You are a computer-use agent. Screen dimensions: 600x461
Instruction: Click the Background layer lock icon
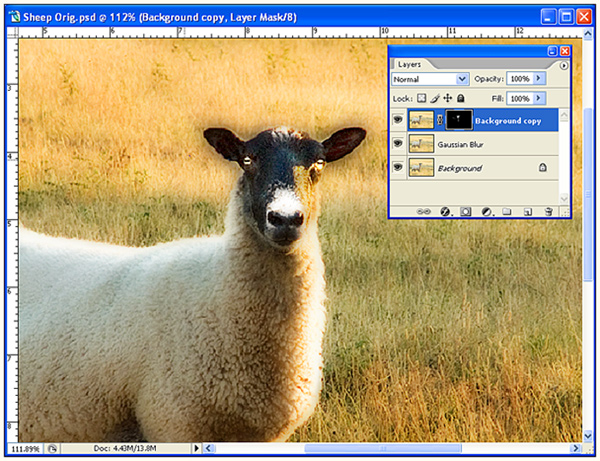click(543, 167)
